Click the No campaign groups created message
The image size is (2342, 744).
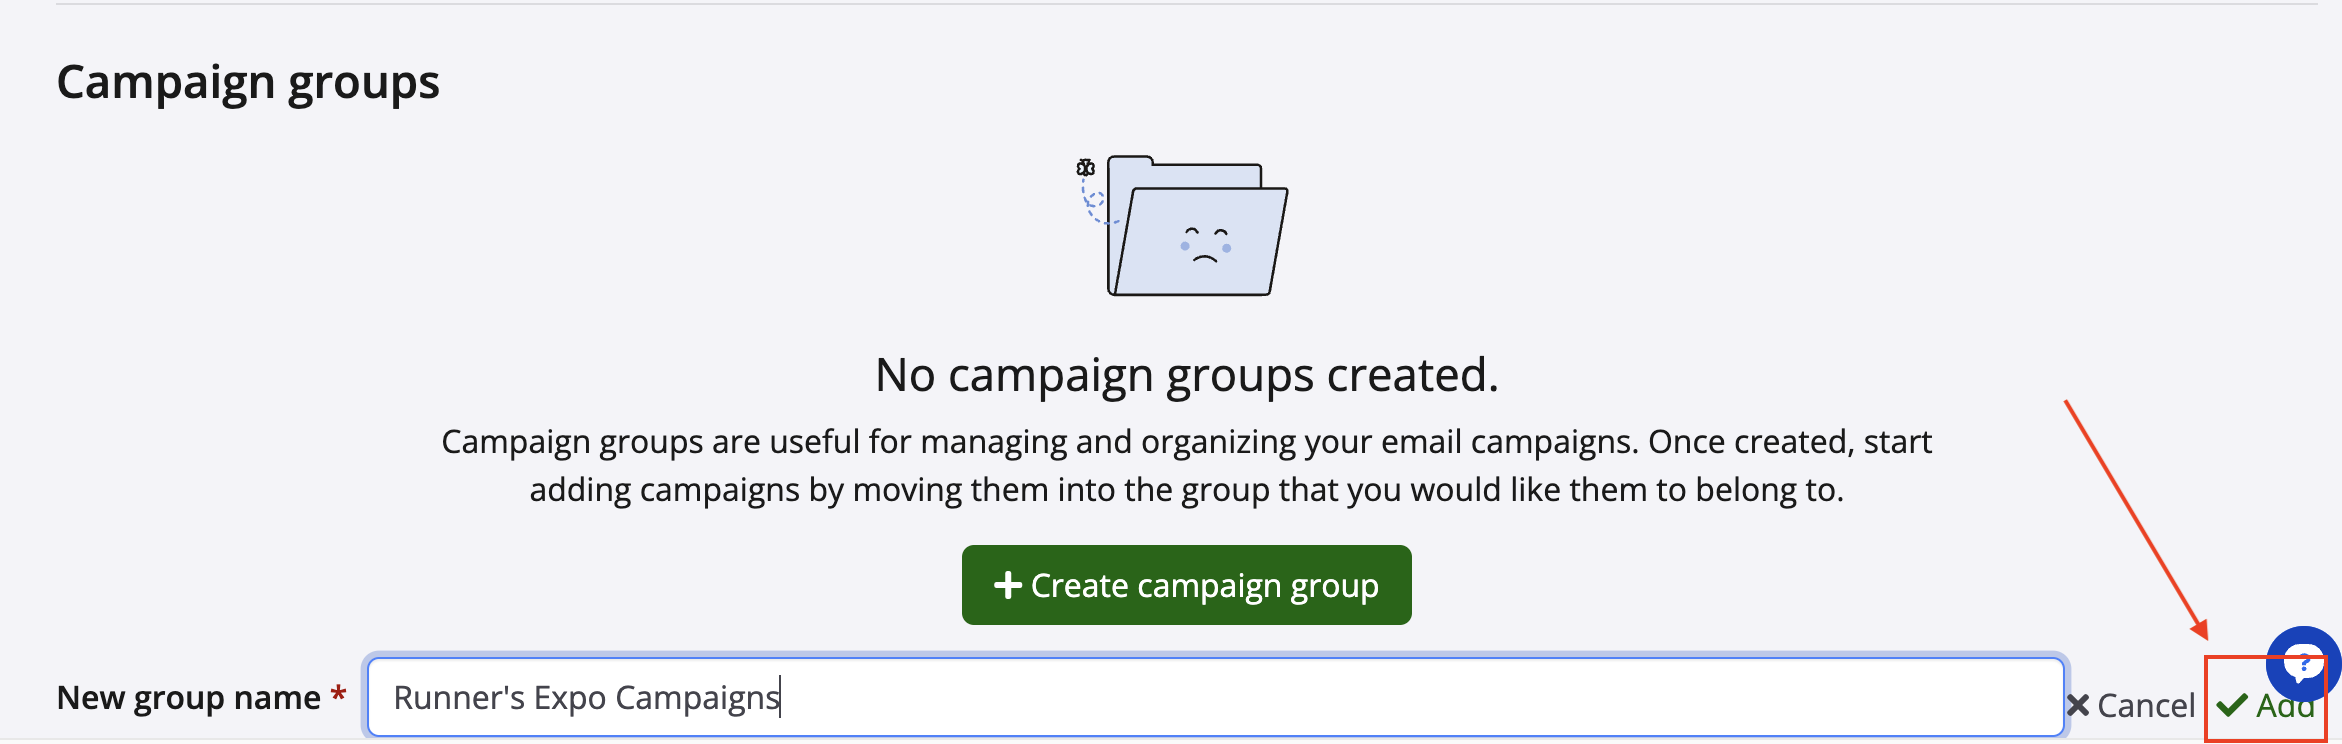click(1186, 375)
